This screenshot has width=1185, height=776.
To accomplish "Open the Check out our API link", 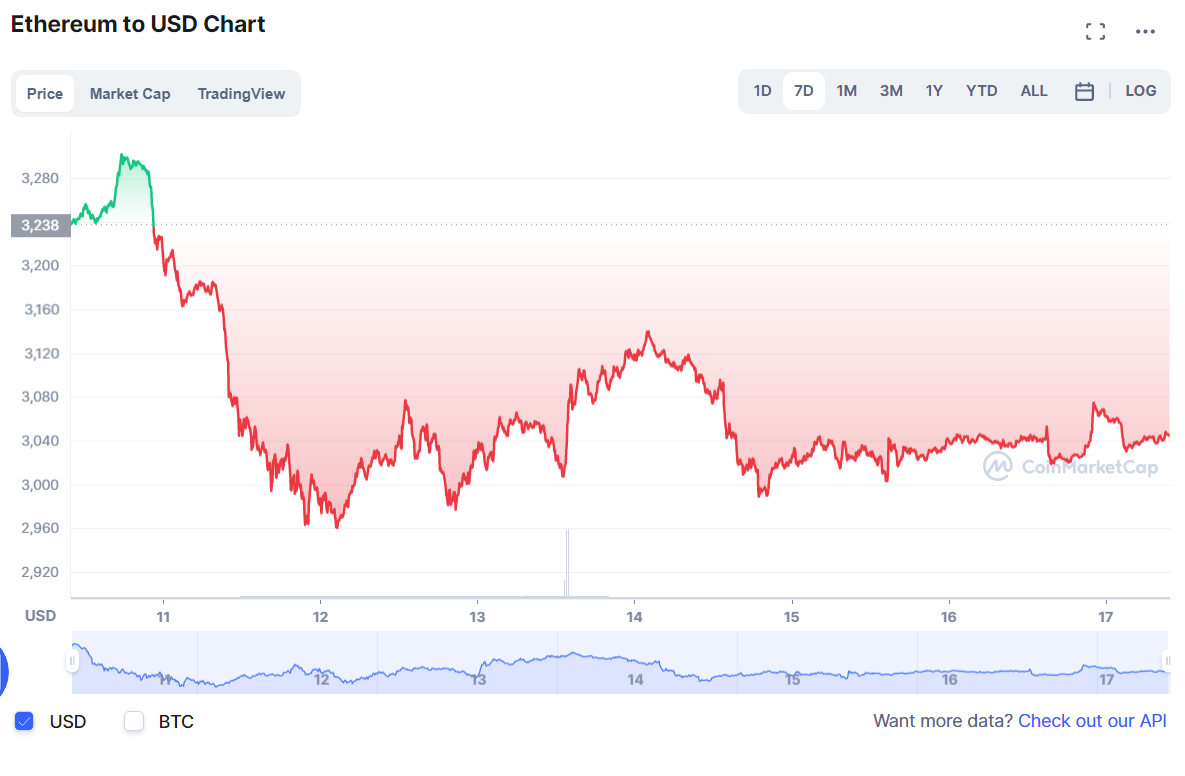I will [1092, 721].
